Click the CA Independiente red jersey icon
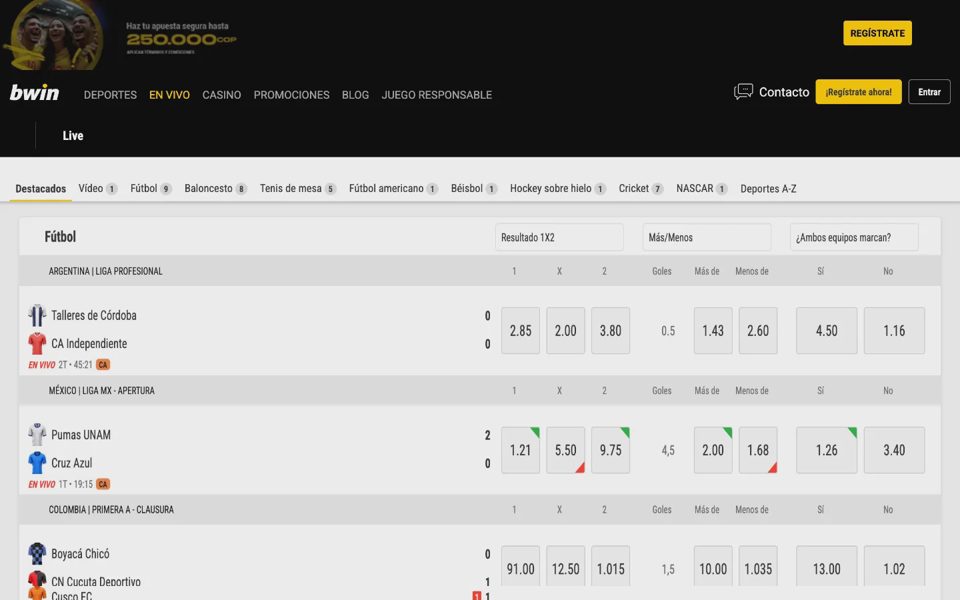Screen dimensions: 960x600 click(x=37, y=343)
